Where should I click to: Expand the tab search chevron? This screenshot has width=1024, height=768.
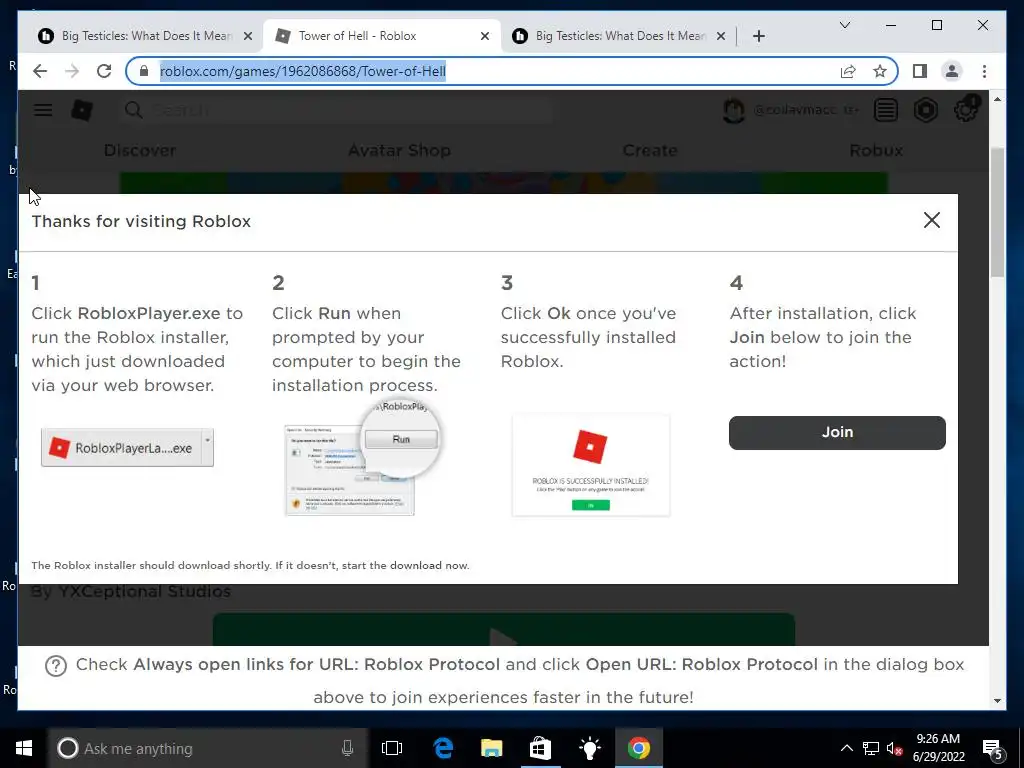844,25
